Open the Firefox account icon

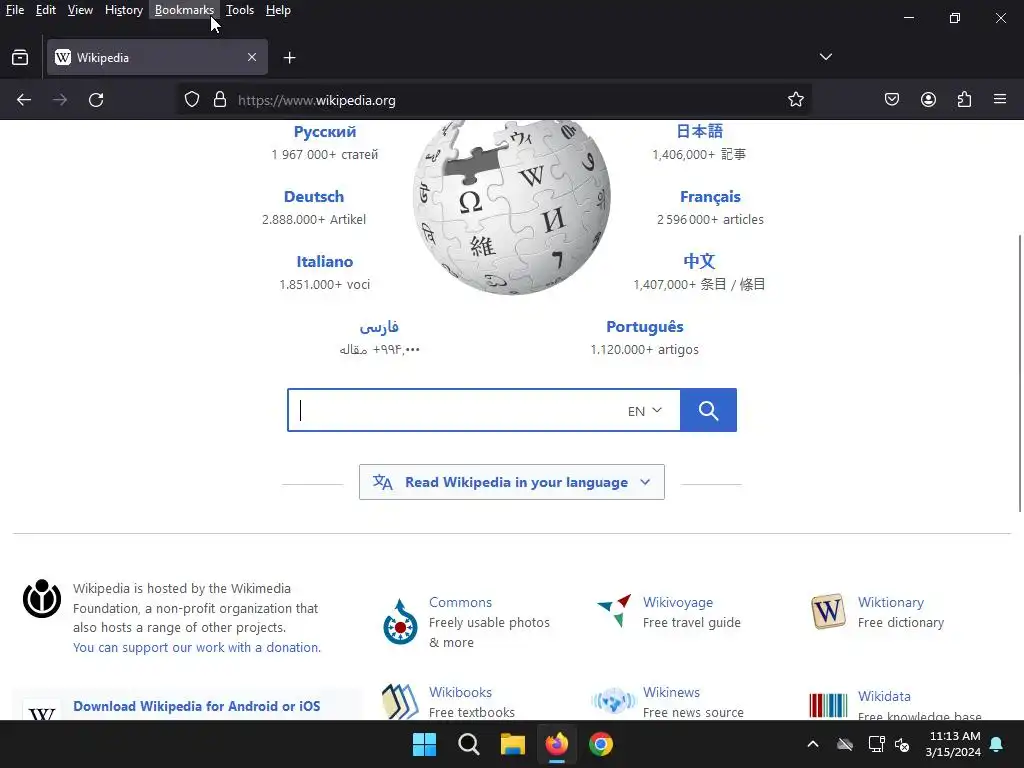click(x=928, y=99)
